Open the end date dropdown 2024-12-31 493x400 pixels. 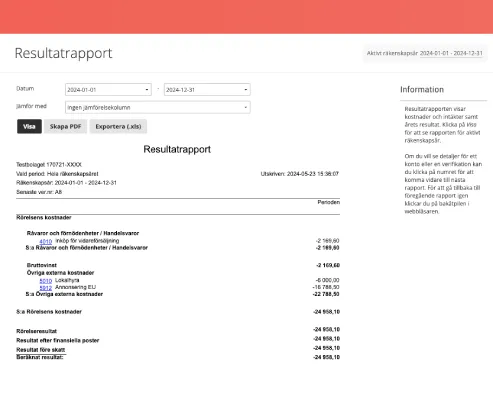[207, 90]
